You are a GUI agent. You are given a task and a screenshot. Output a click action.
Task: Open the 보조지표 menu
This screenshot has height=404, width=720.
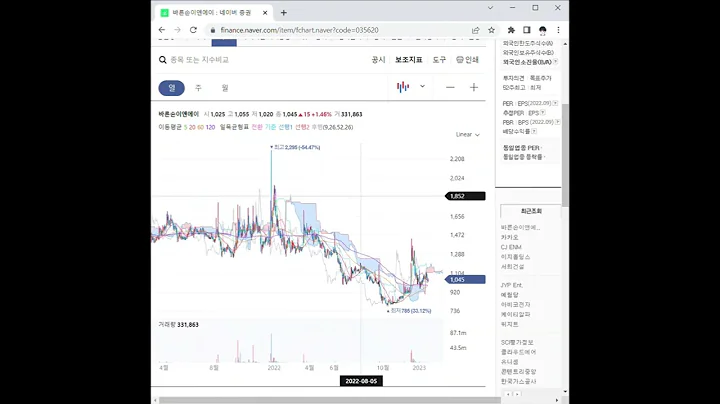(x=409, y=60)
